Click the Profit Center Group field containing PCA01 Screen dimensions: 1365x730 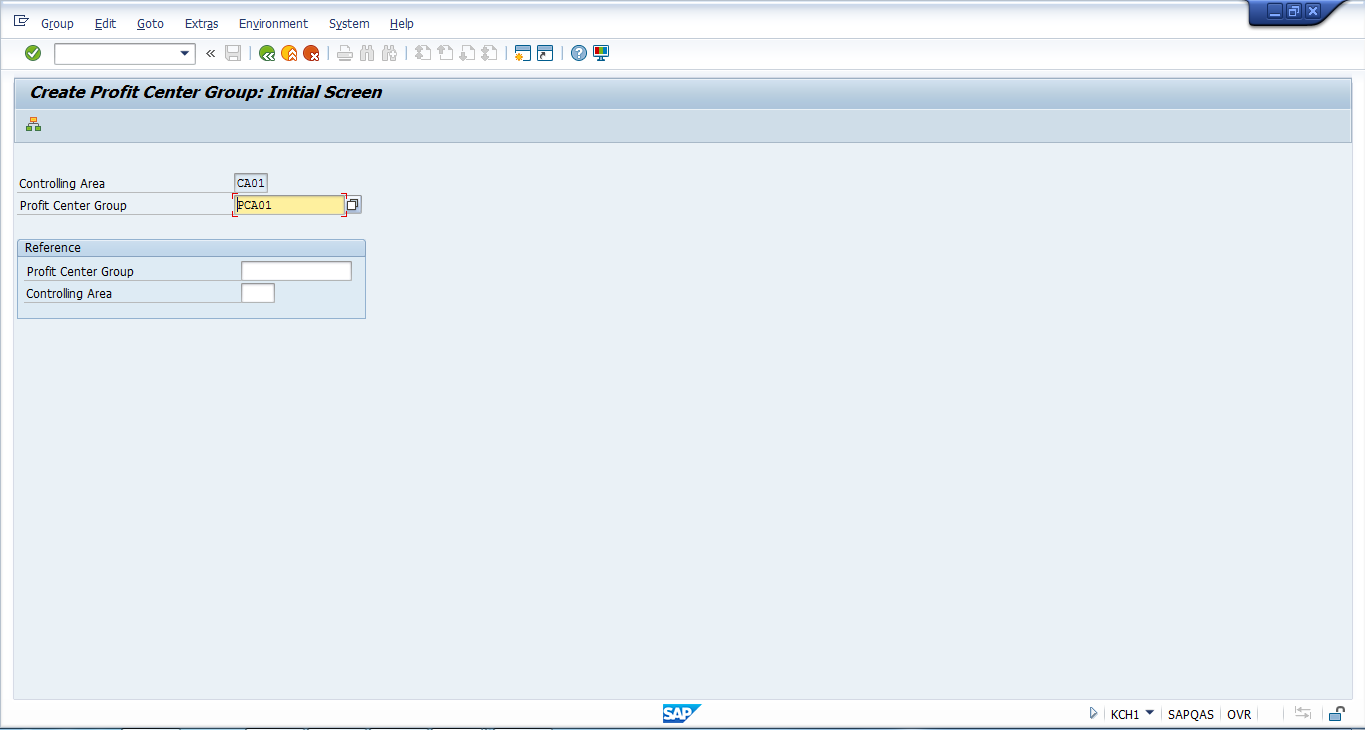[289, 205]
